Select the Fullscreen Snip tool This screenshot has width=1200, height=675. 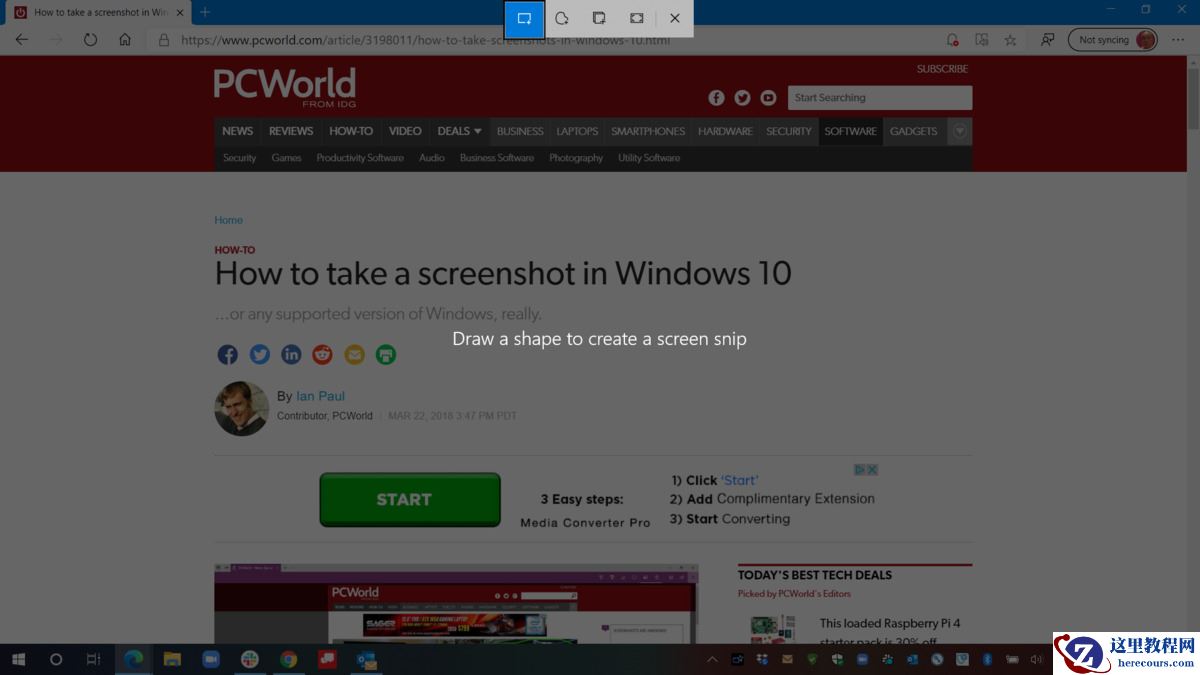[636, 18]
